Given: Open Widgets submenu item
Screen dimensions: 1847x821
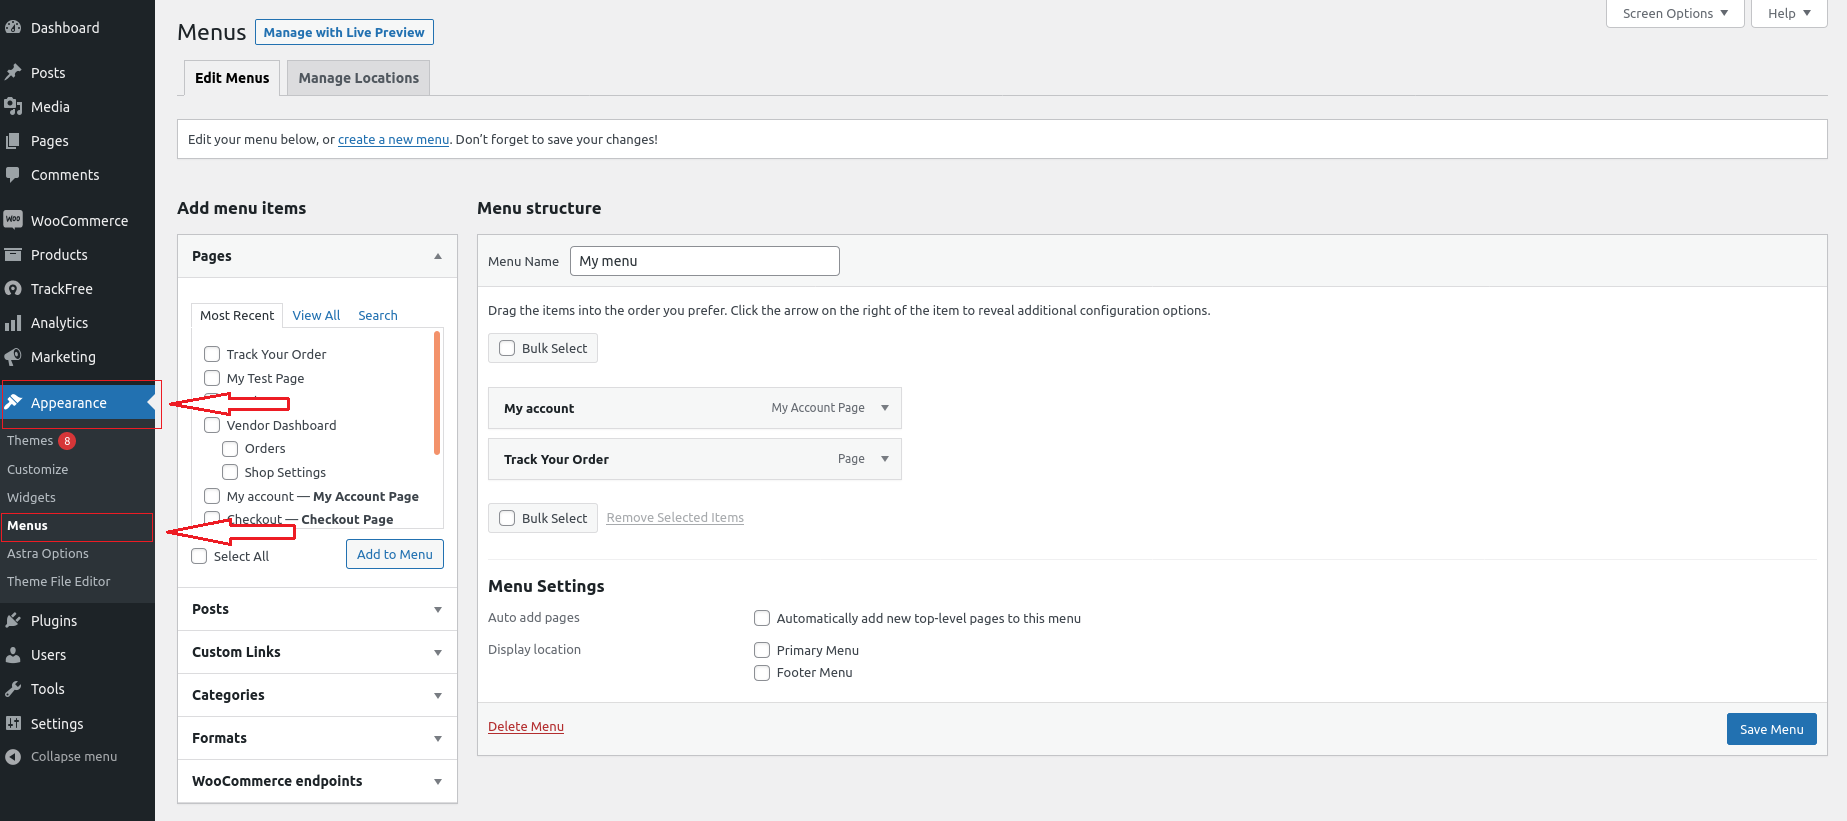Looking at the screenshot, I should [31, 497].
